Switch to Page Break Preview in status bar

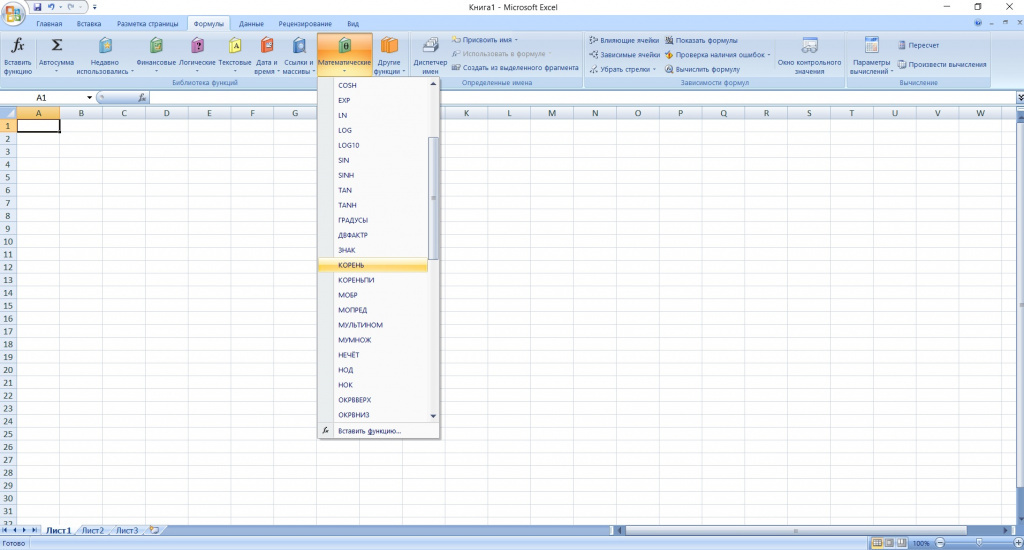(902, 543)
